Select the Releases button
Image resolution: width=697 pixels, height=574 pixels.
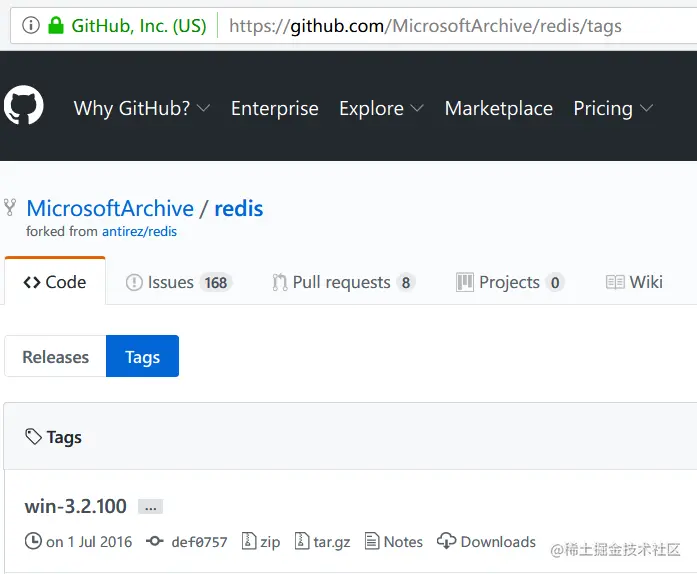(56, 357)
